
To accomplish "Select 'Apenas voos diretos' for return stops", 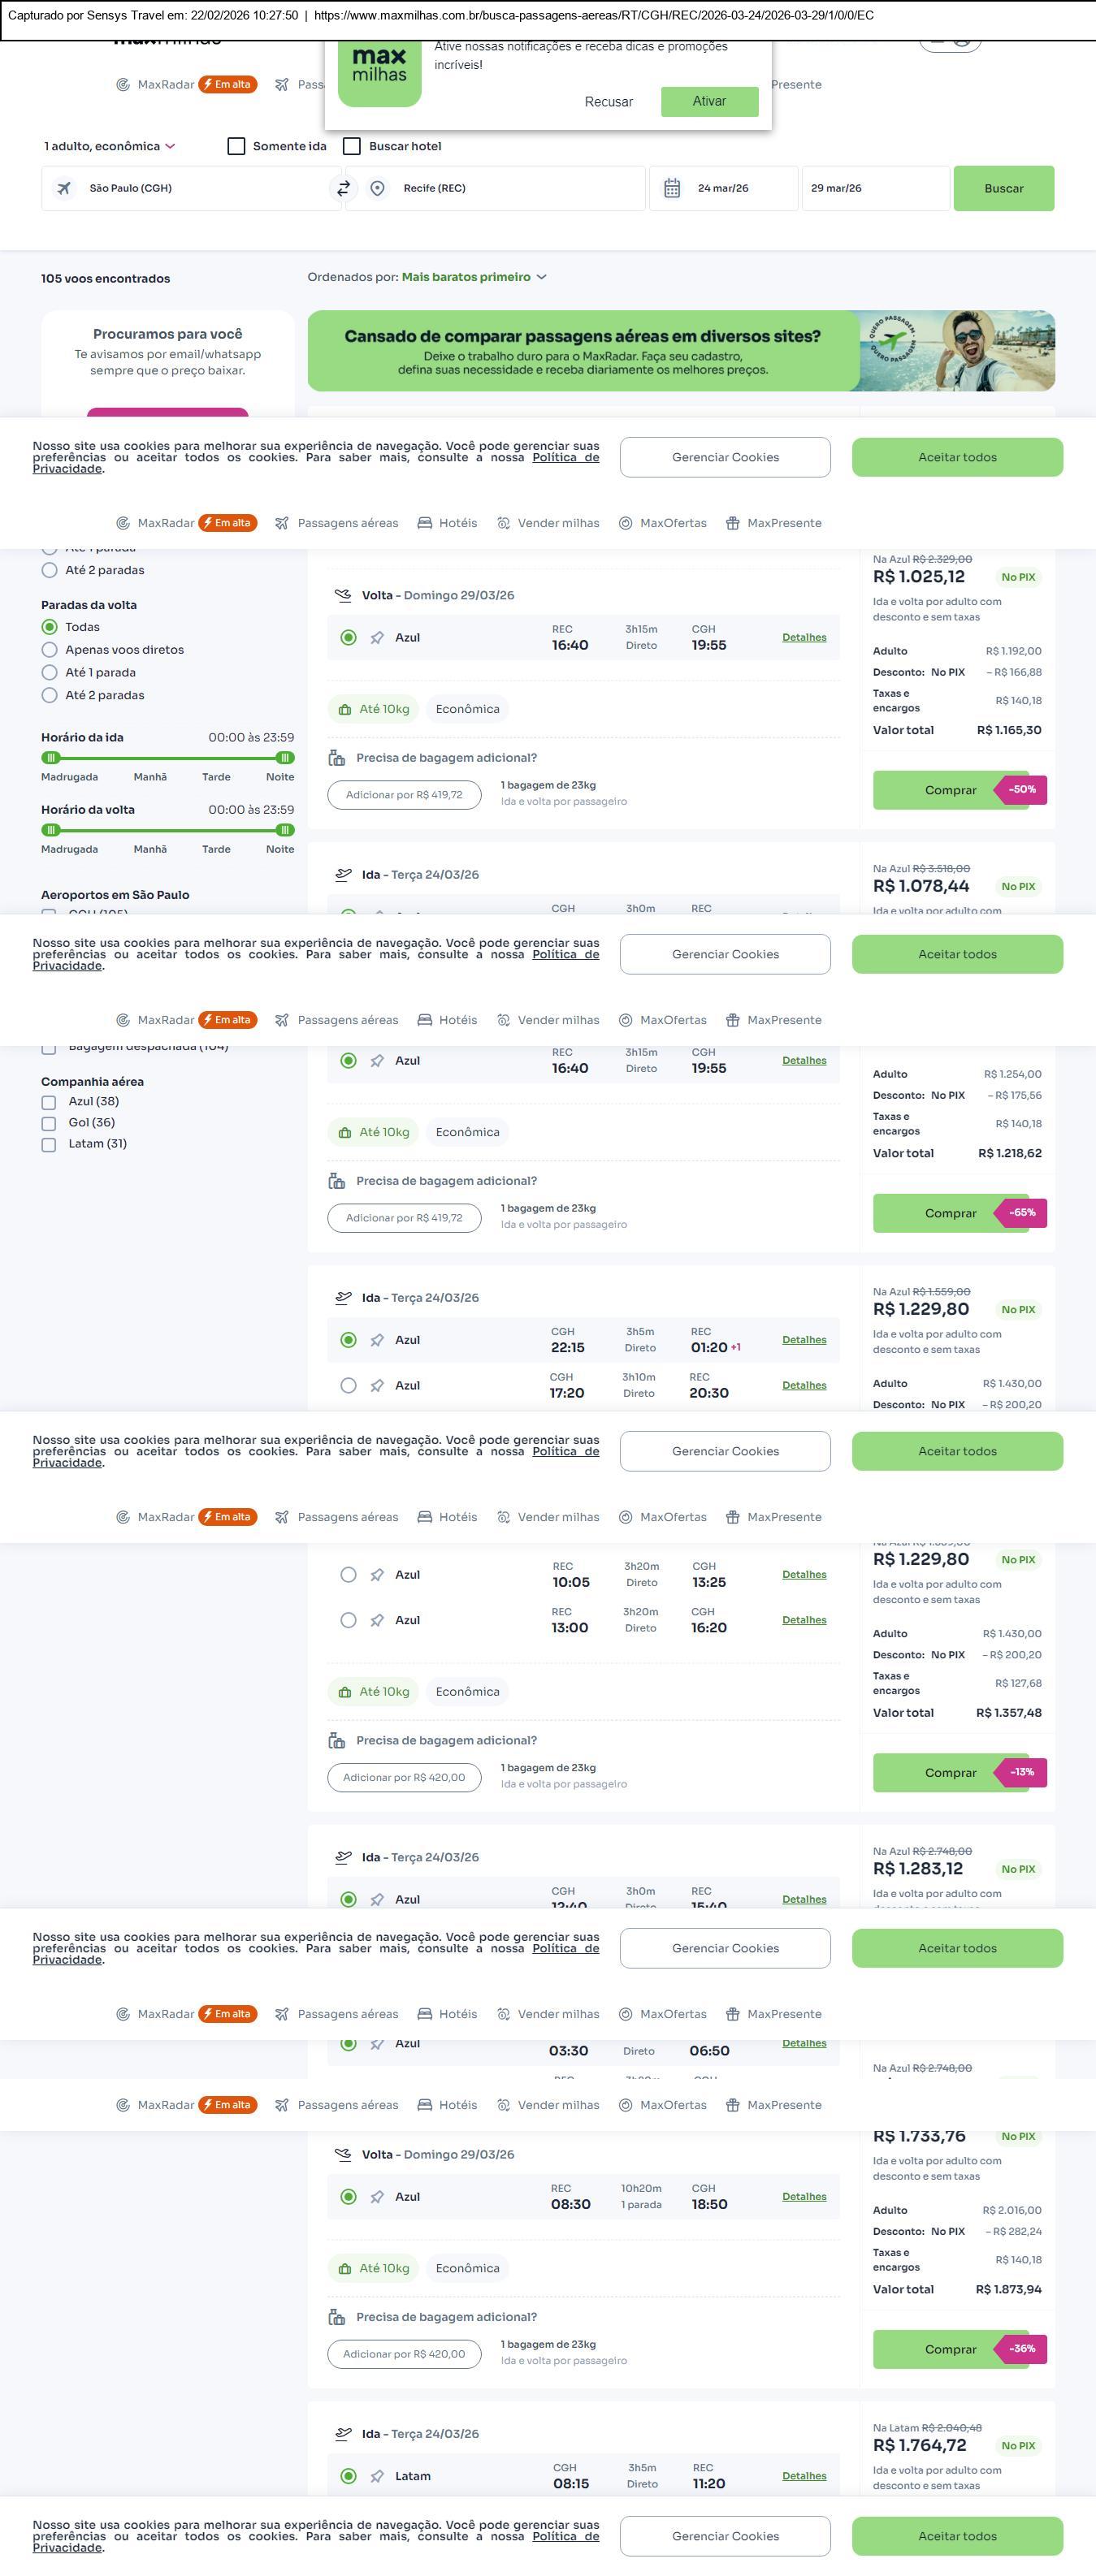I will 49,650.
